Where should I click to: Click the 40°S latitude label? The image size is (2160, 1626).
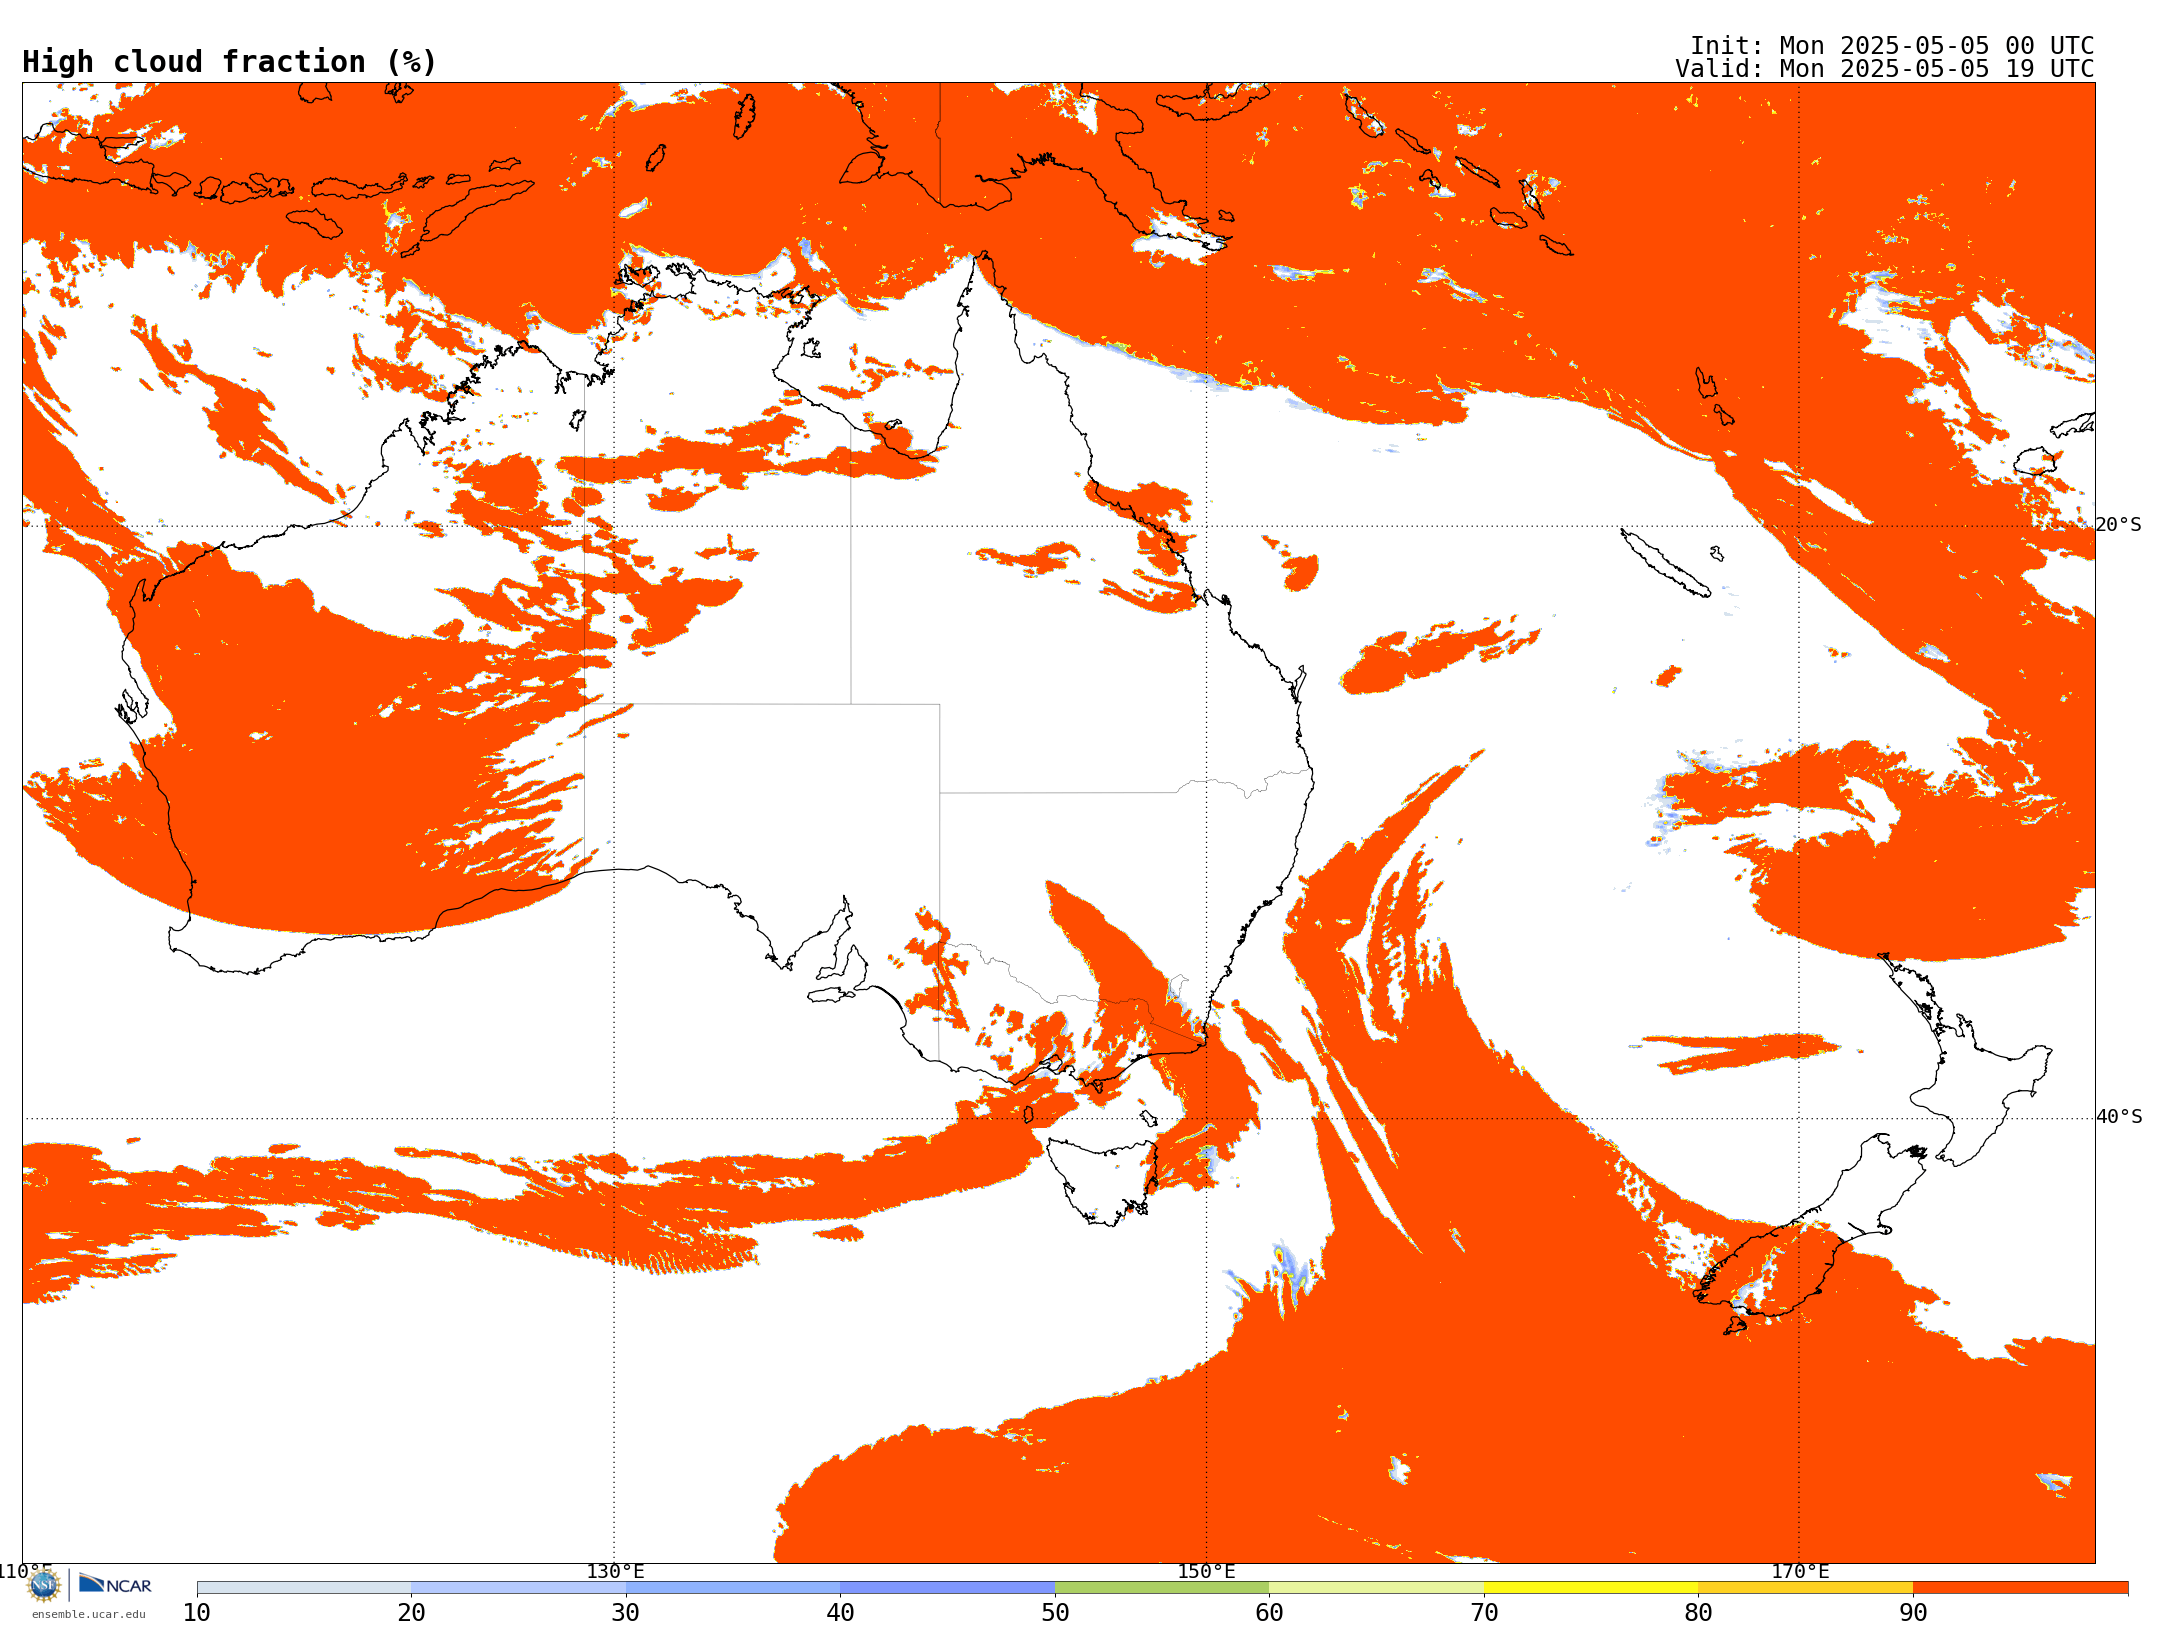pos(2118,1116)
